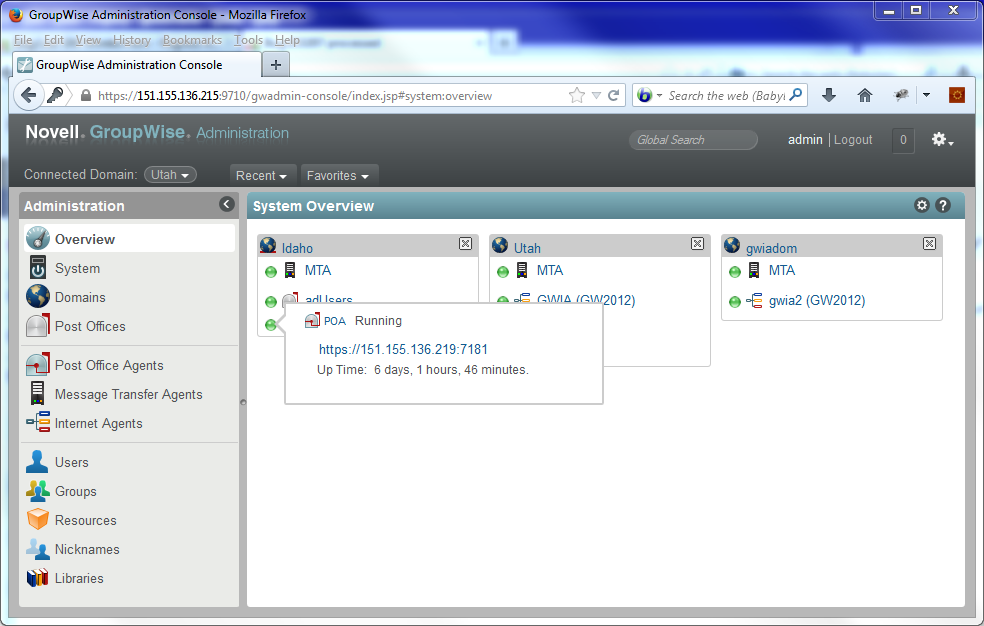Click the MTA server icon under Idaho
Image resolution: width=984 pixels, height=626 pixels.
pos(290,270)
